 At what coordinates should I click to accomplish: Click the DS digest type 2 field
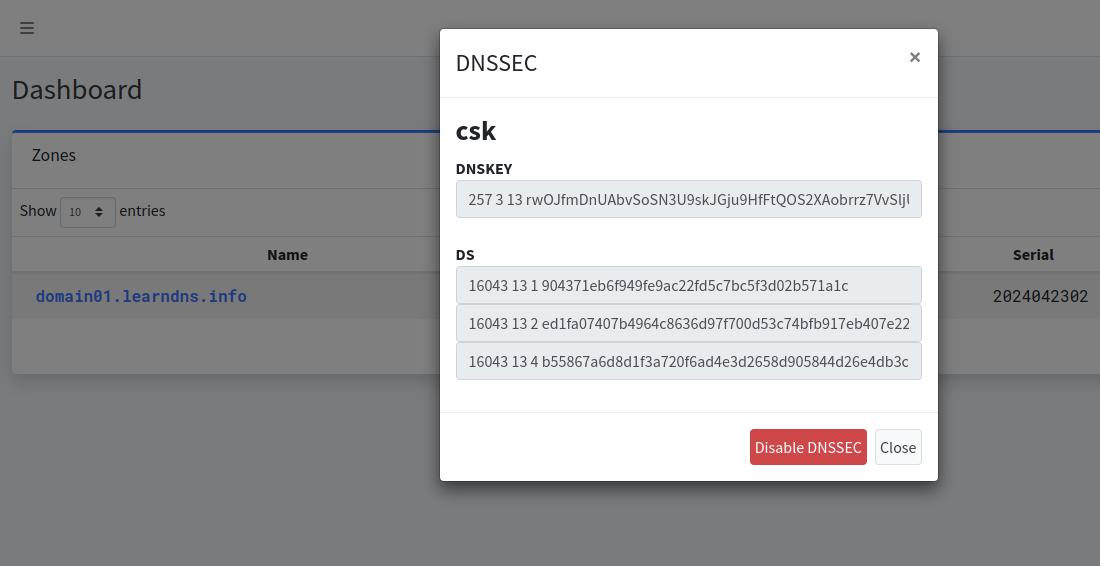[x=688, y=323]
